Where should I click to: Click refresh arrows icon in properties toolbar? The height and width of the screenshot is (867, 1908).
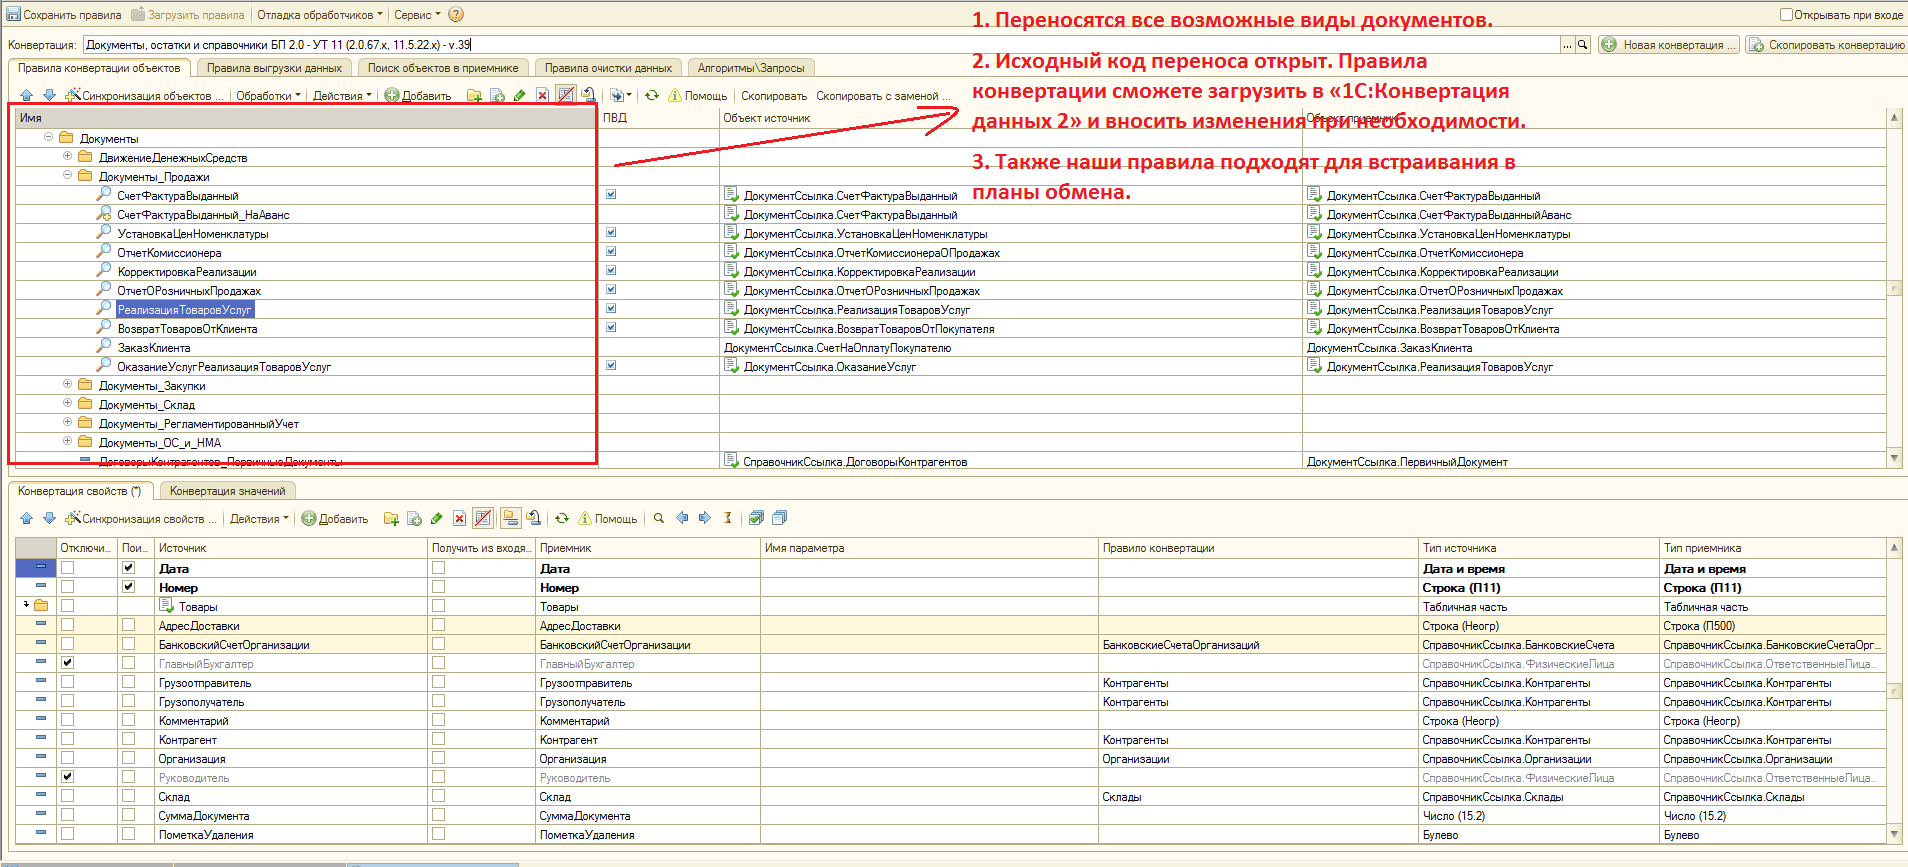[562, 518]
